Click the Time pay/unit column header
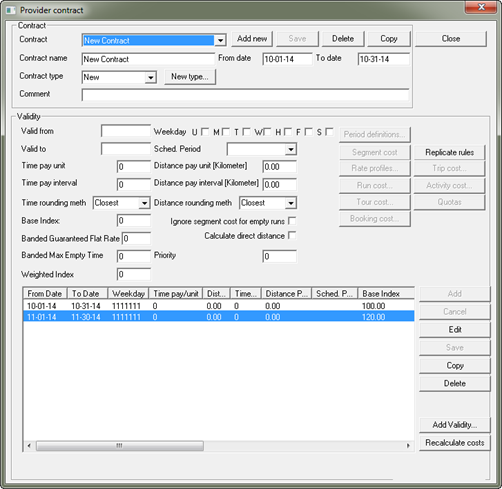 pos(176,294)
